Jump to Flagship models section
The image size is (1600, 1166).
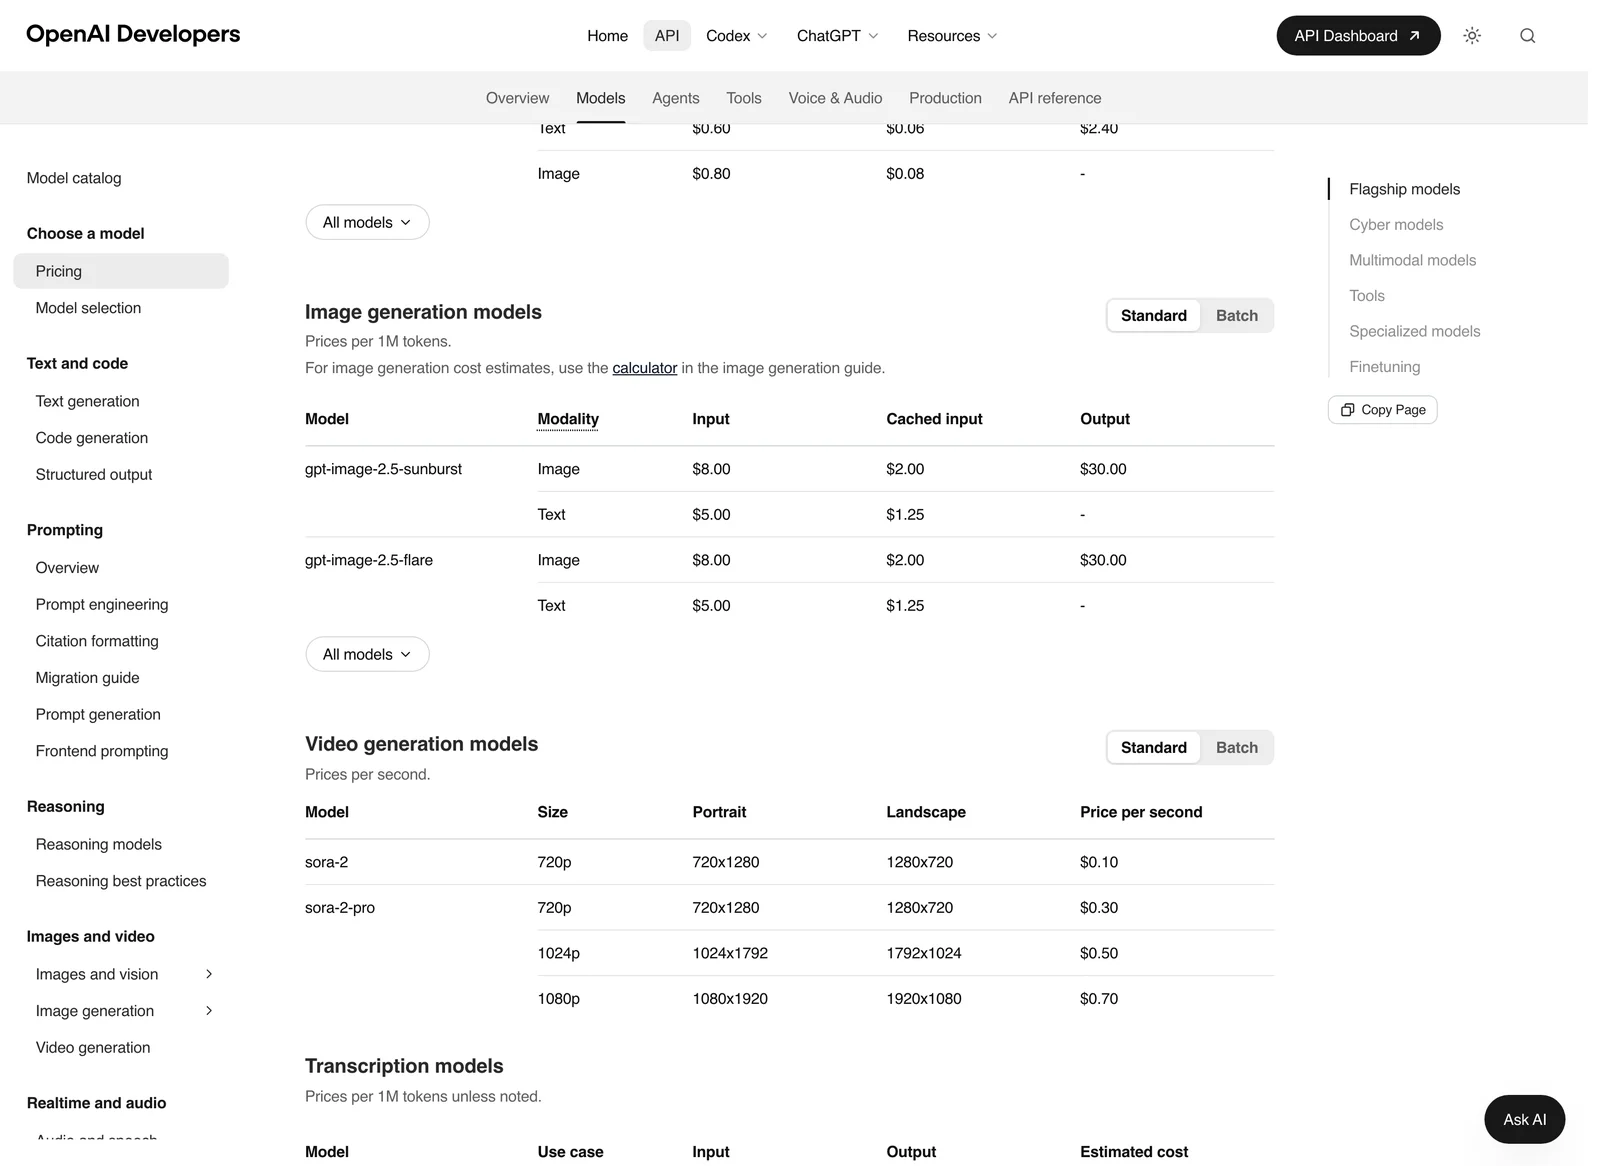tap(1404, 189)
